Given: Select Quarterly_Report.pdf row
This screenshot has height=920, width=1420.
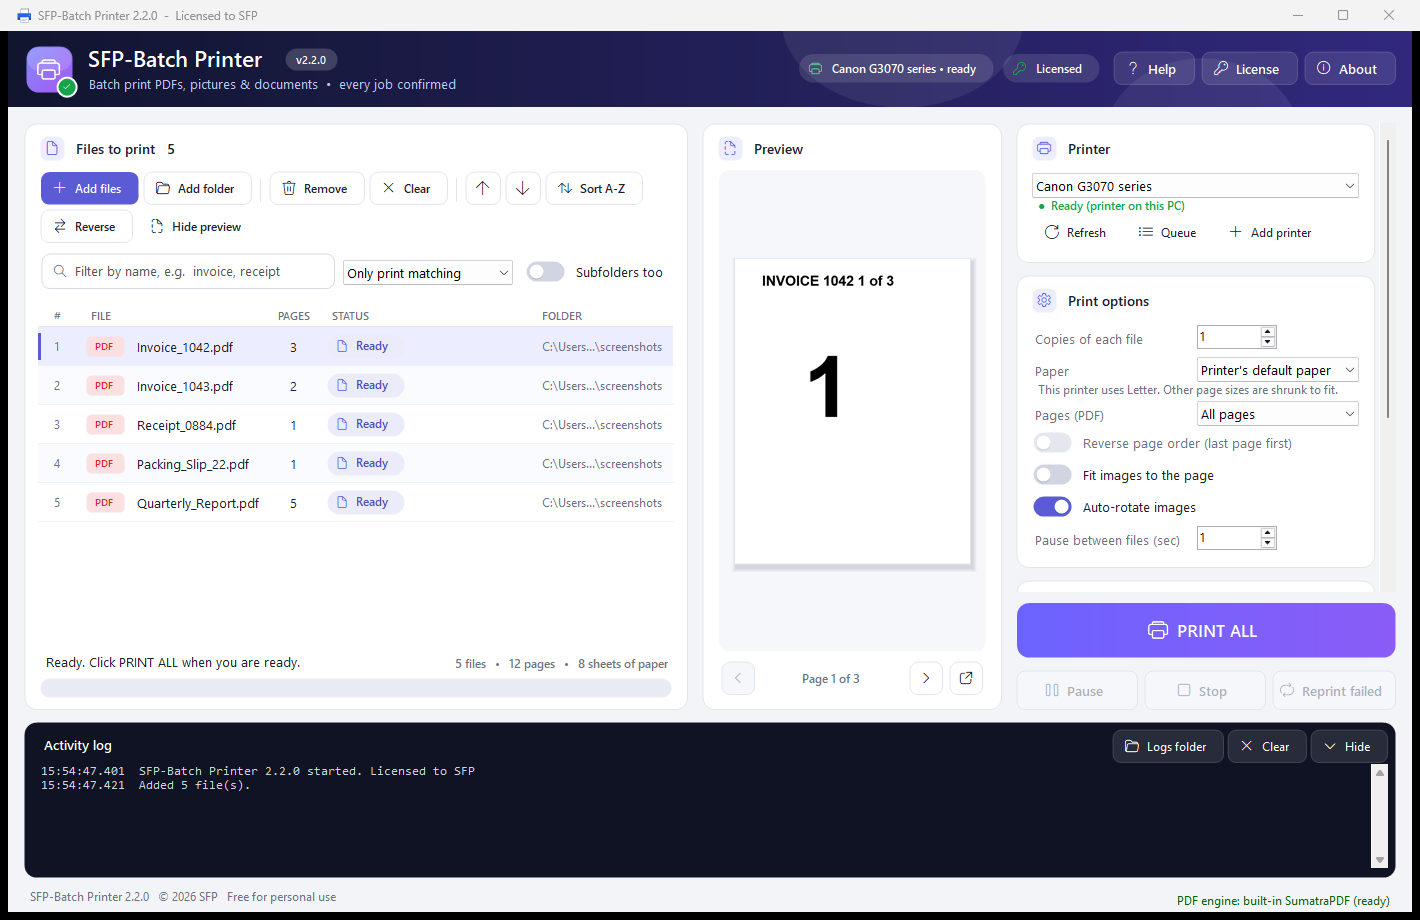Looking at the screenshot, I should 355,503.
